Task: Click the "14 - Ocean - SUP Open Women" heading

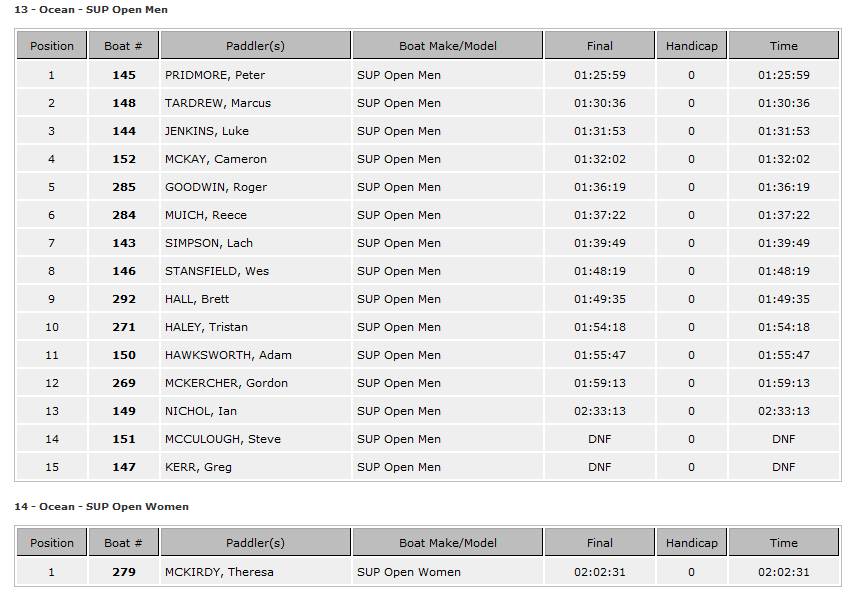Action: 101,507
